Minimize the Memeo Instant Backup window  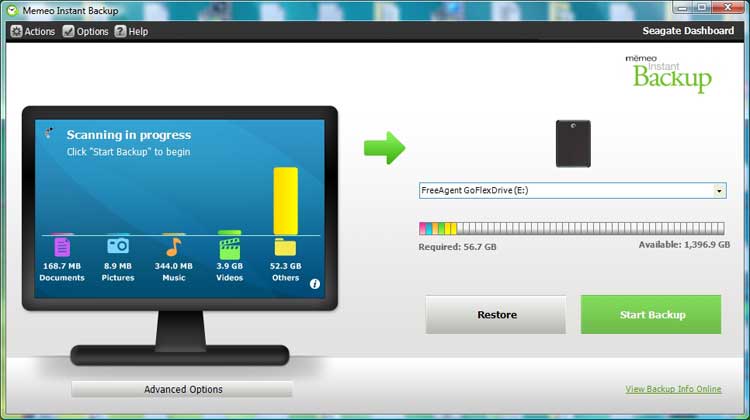(x=682, y=8)
